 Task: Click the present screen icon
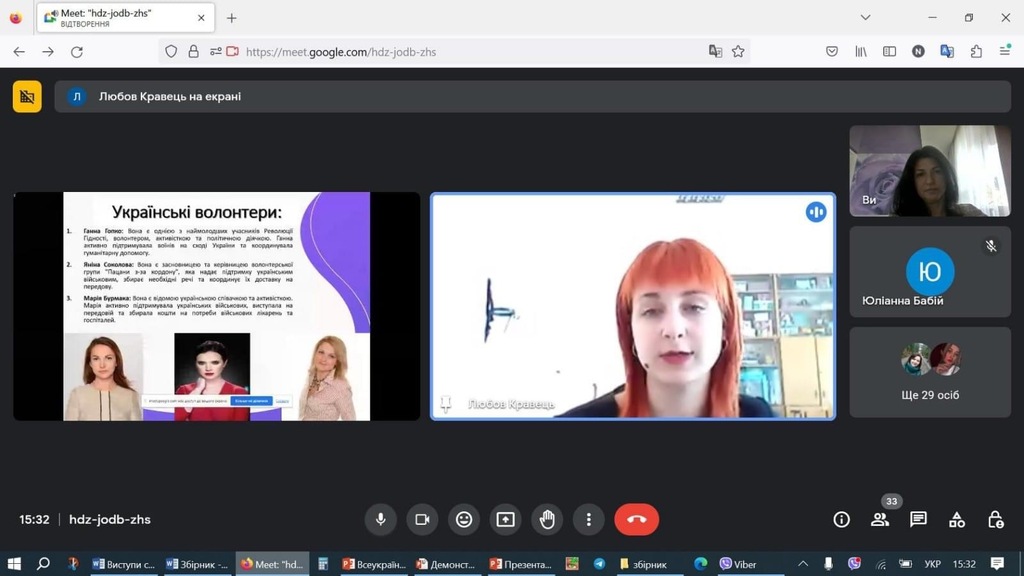point(505,519)
